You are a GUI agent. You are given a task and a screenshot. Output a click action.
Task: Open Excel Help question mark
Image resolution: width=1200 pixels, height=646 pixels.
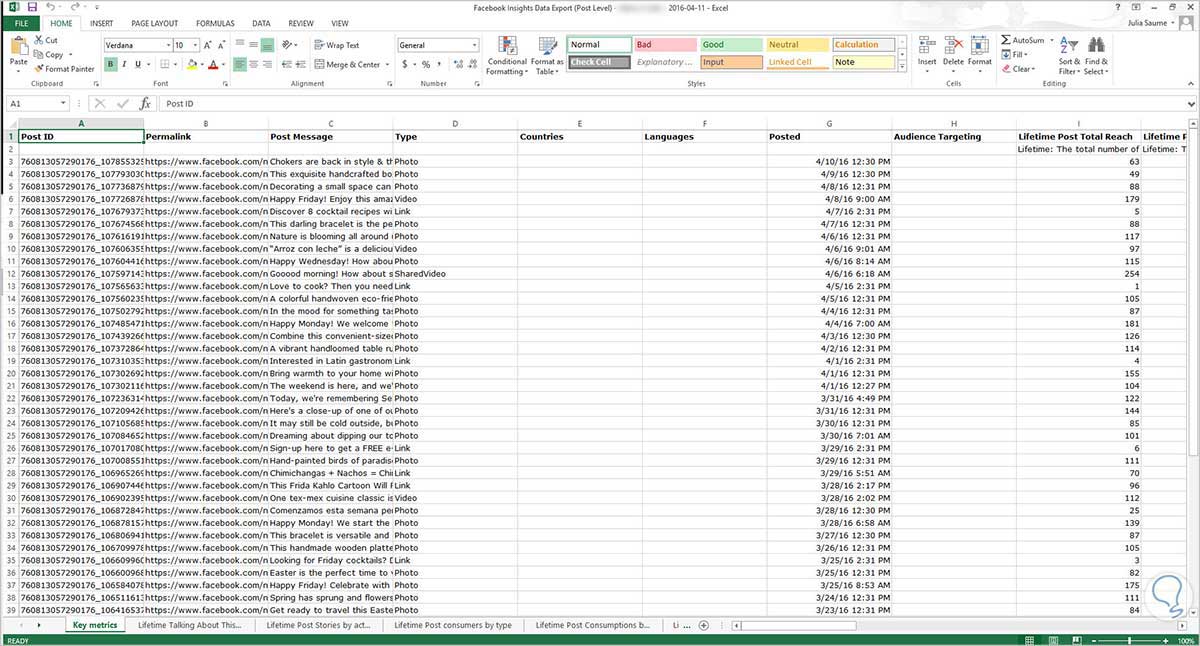(1119, 7)
